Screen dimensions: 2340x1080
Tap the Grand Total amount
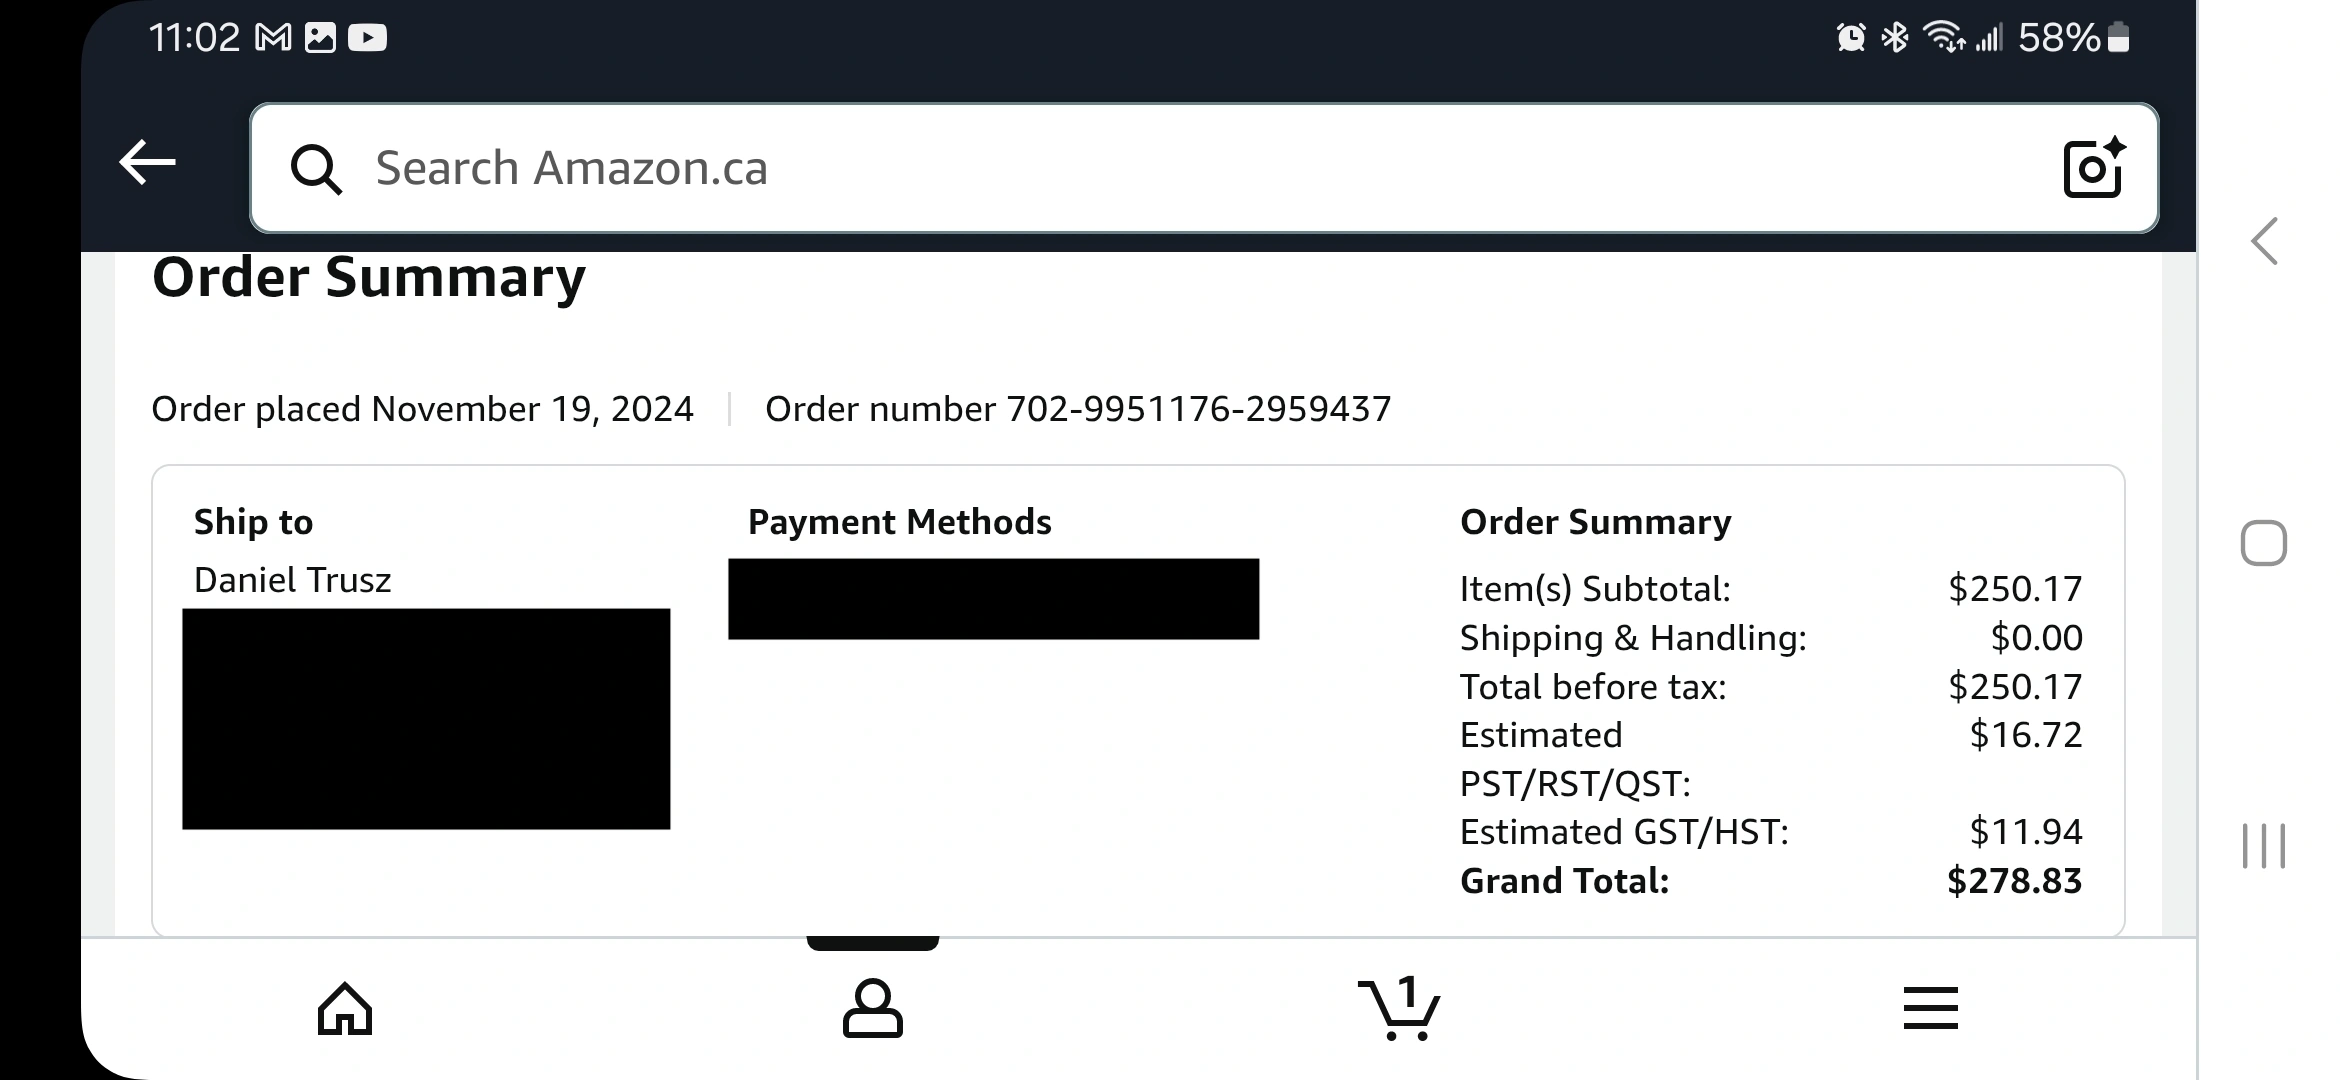pos(2014,881)
